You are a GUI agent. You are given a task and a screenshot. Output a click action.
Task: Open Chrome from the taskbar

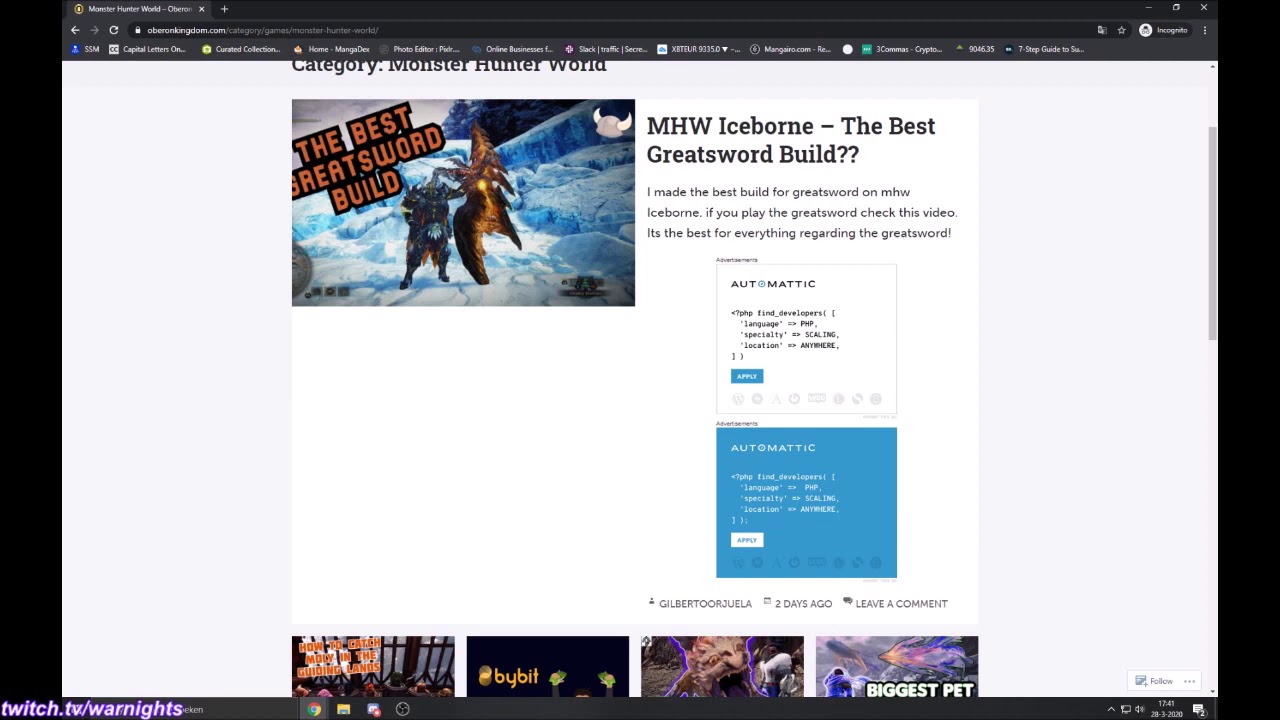[315, 709]
